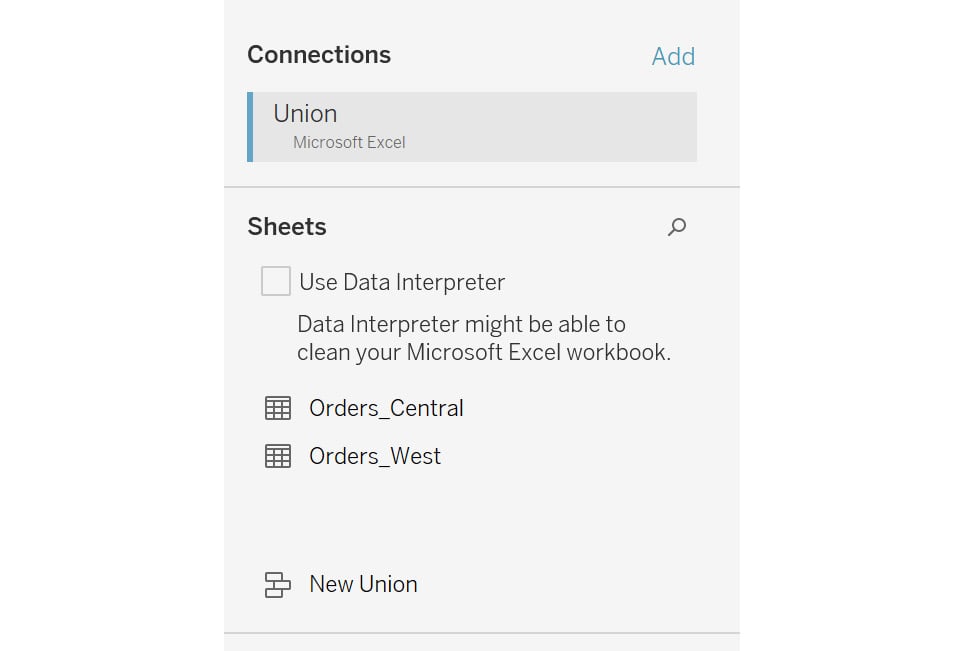Select the Orders_Central table grid icon
This screenshot has width=963, height=651.
click(x=278, y=408)
